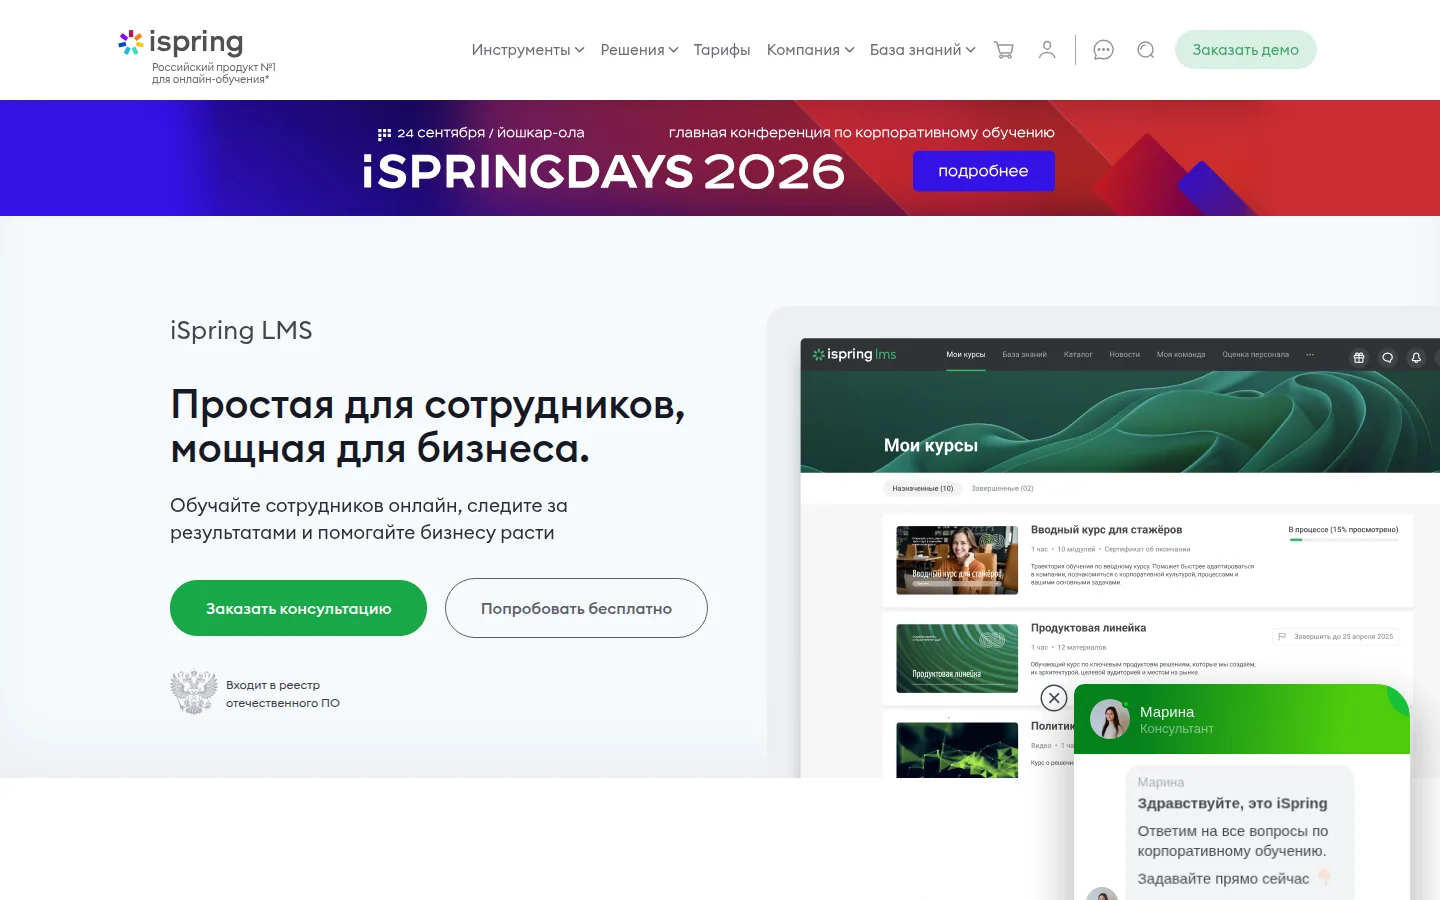
Task: Click the search magnifier icon
Action: coord(1146,50)
